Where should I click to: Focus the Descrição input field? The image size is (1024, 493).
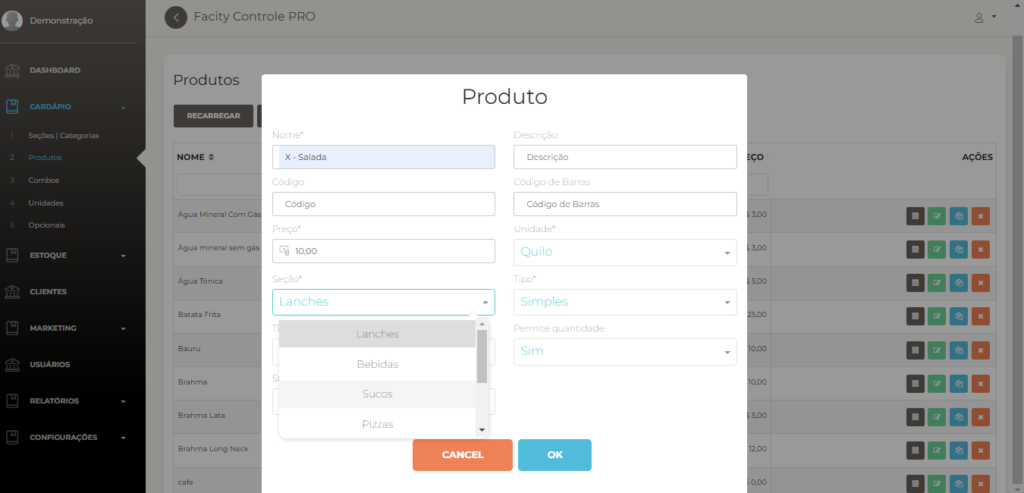pos(625,157)
